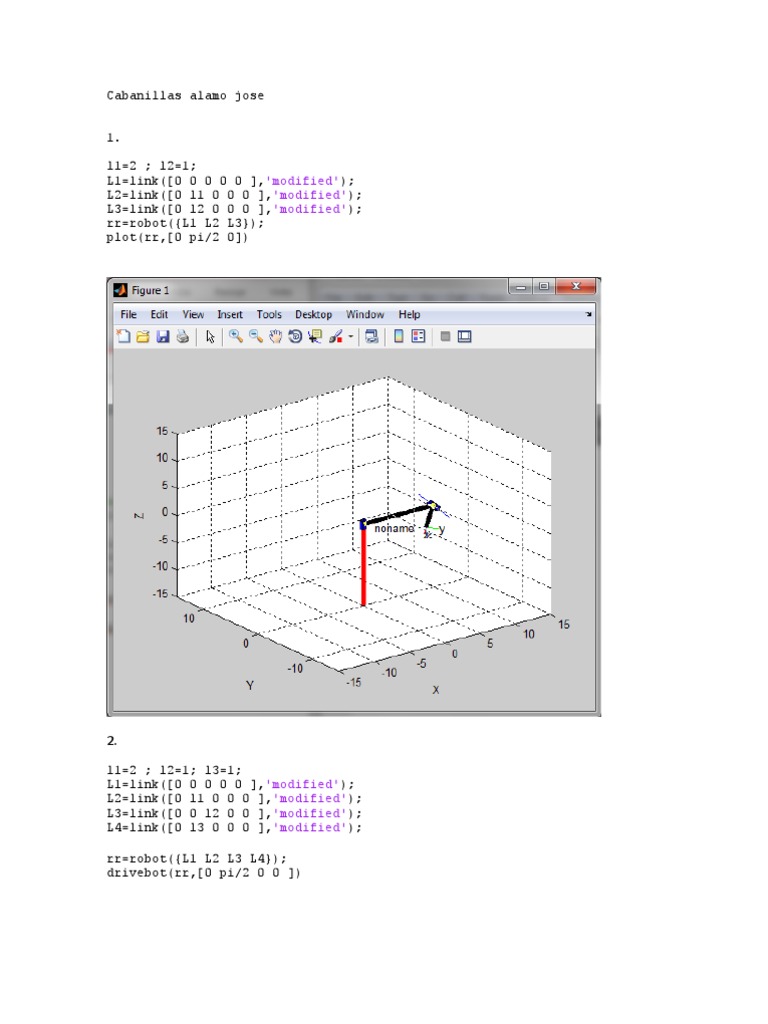Click the Show Plot Tools icon
This screenshot has width=768, height=1024.
[465, 336]
